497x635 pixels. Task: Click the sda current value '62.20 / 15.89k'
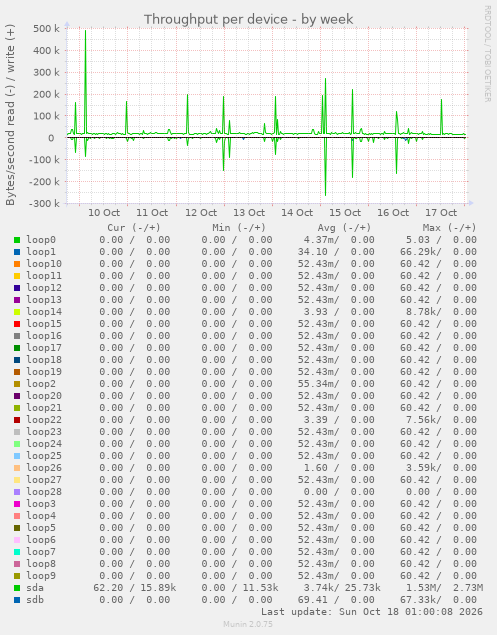(135, 588)
